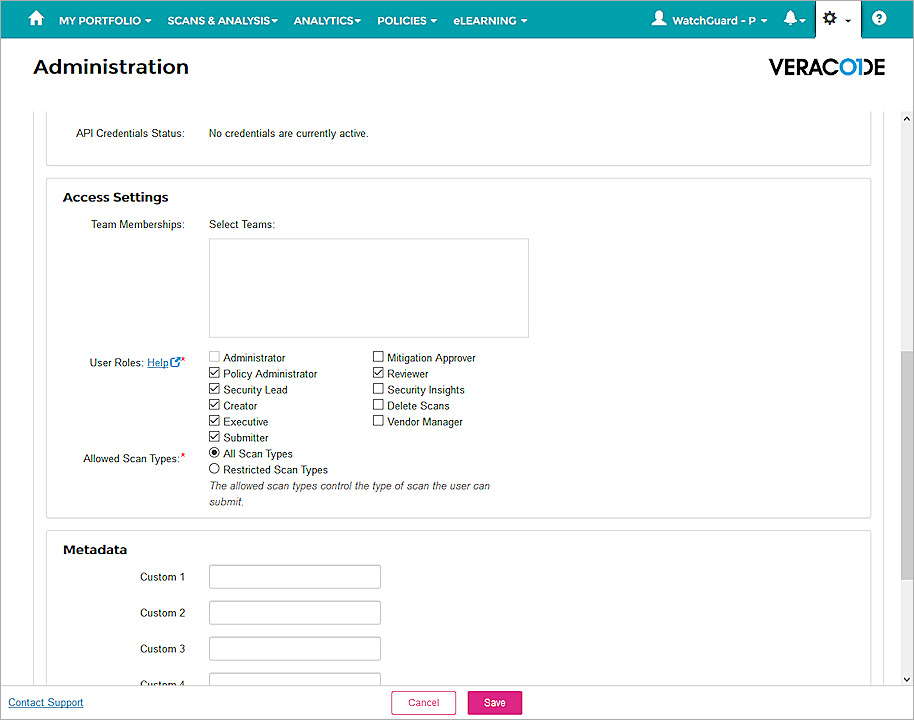Click the home icon in the navigation bar
This screenshot has height=720, width=914.
point(36,19)
